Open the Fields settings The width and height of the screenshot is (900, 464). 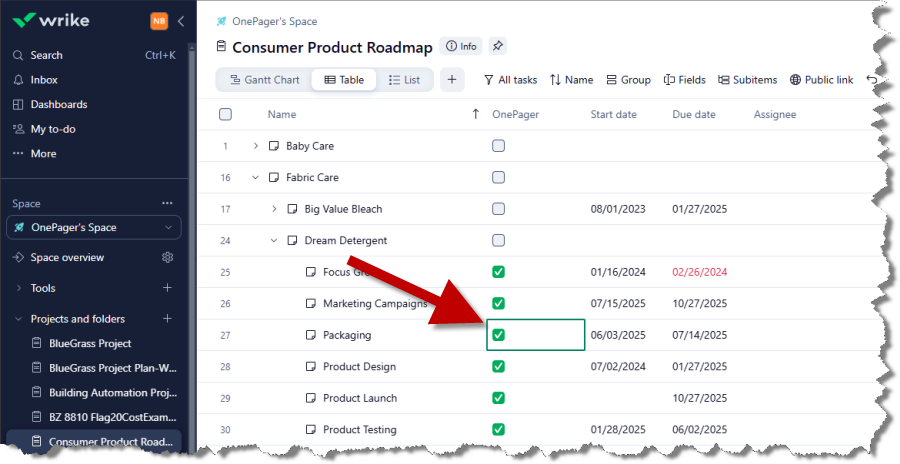[x=684, y=80]
